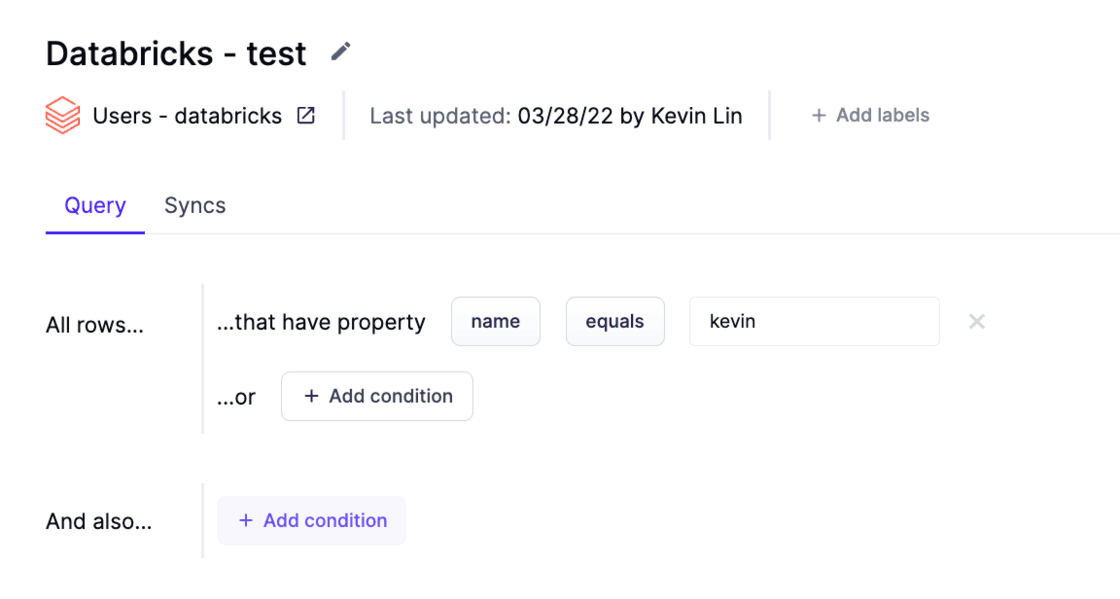1120x599 pixels.
Task: Open the Syncs tab
Action: tap(195, 206)
